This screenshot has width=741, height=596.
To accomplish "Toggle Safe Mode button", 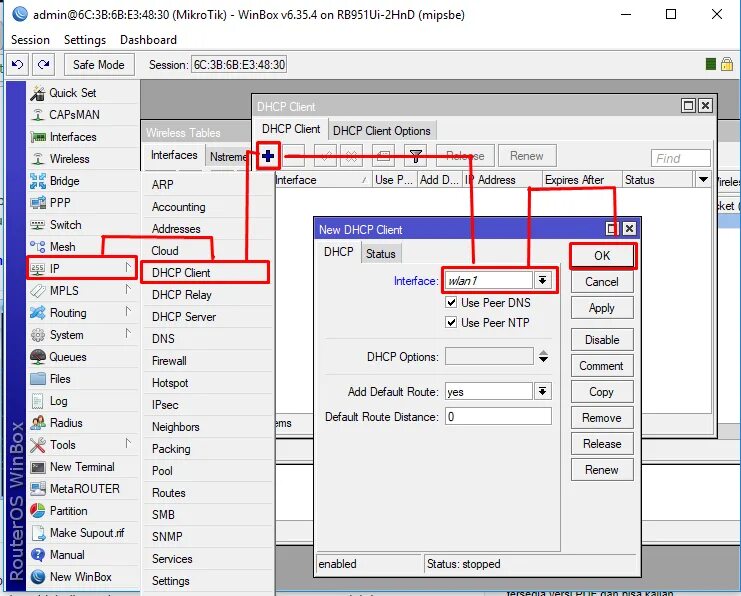I will (x=99, y=64).
